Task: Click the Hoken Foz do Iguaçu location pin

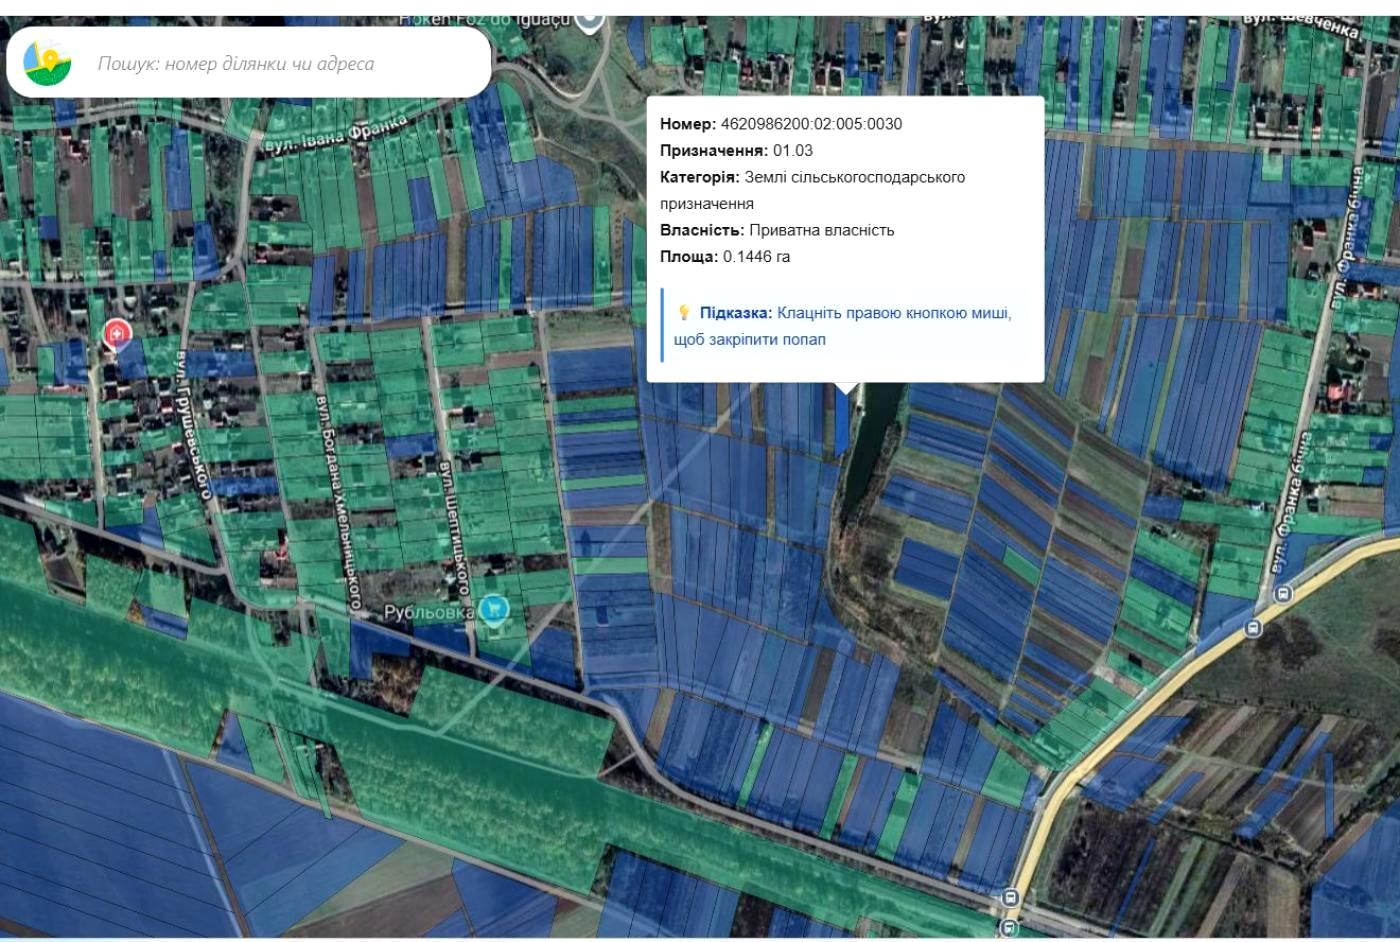Action: pyautogui.click(x=591, y=17)
